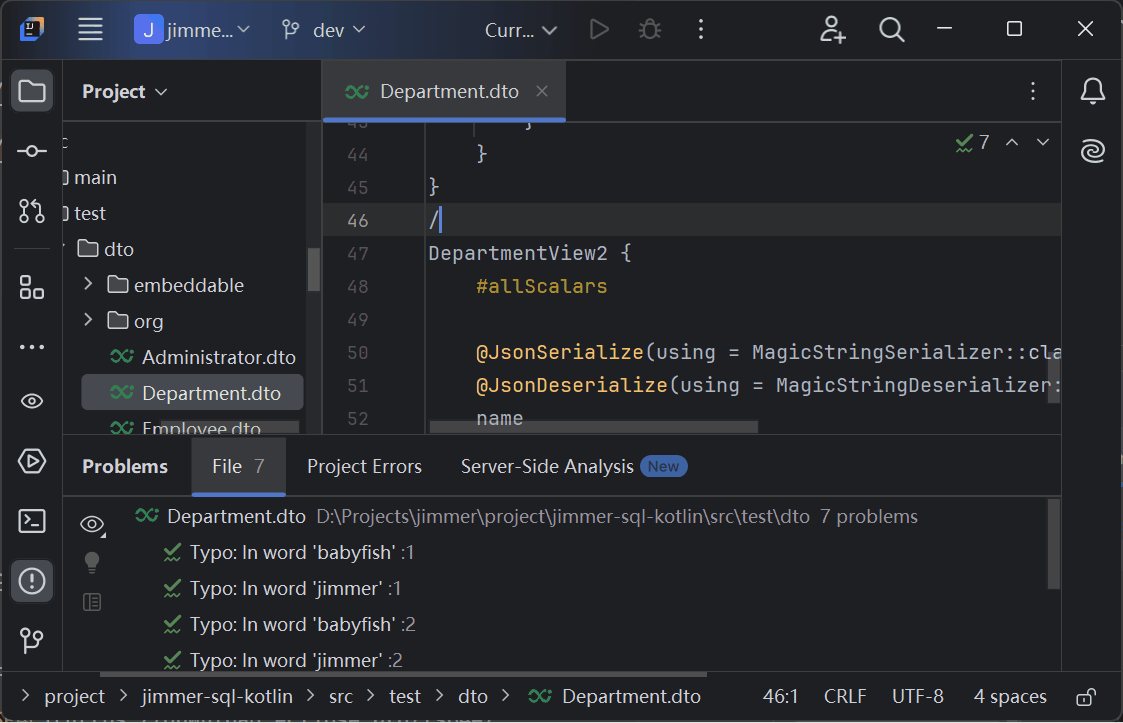Click CRLF line separator in status bar

tap(845, 697)
